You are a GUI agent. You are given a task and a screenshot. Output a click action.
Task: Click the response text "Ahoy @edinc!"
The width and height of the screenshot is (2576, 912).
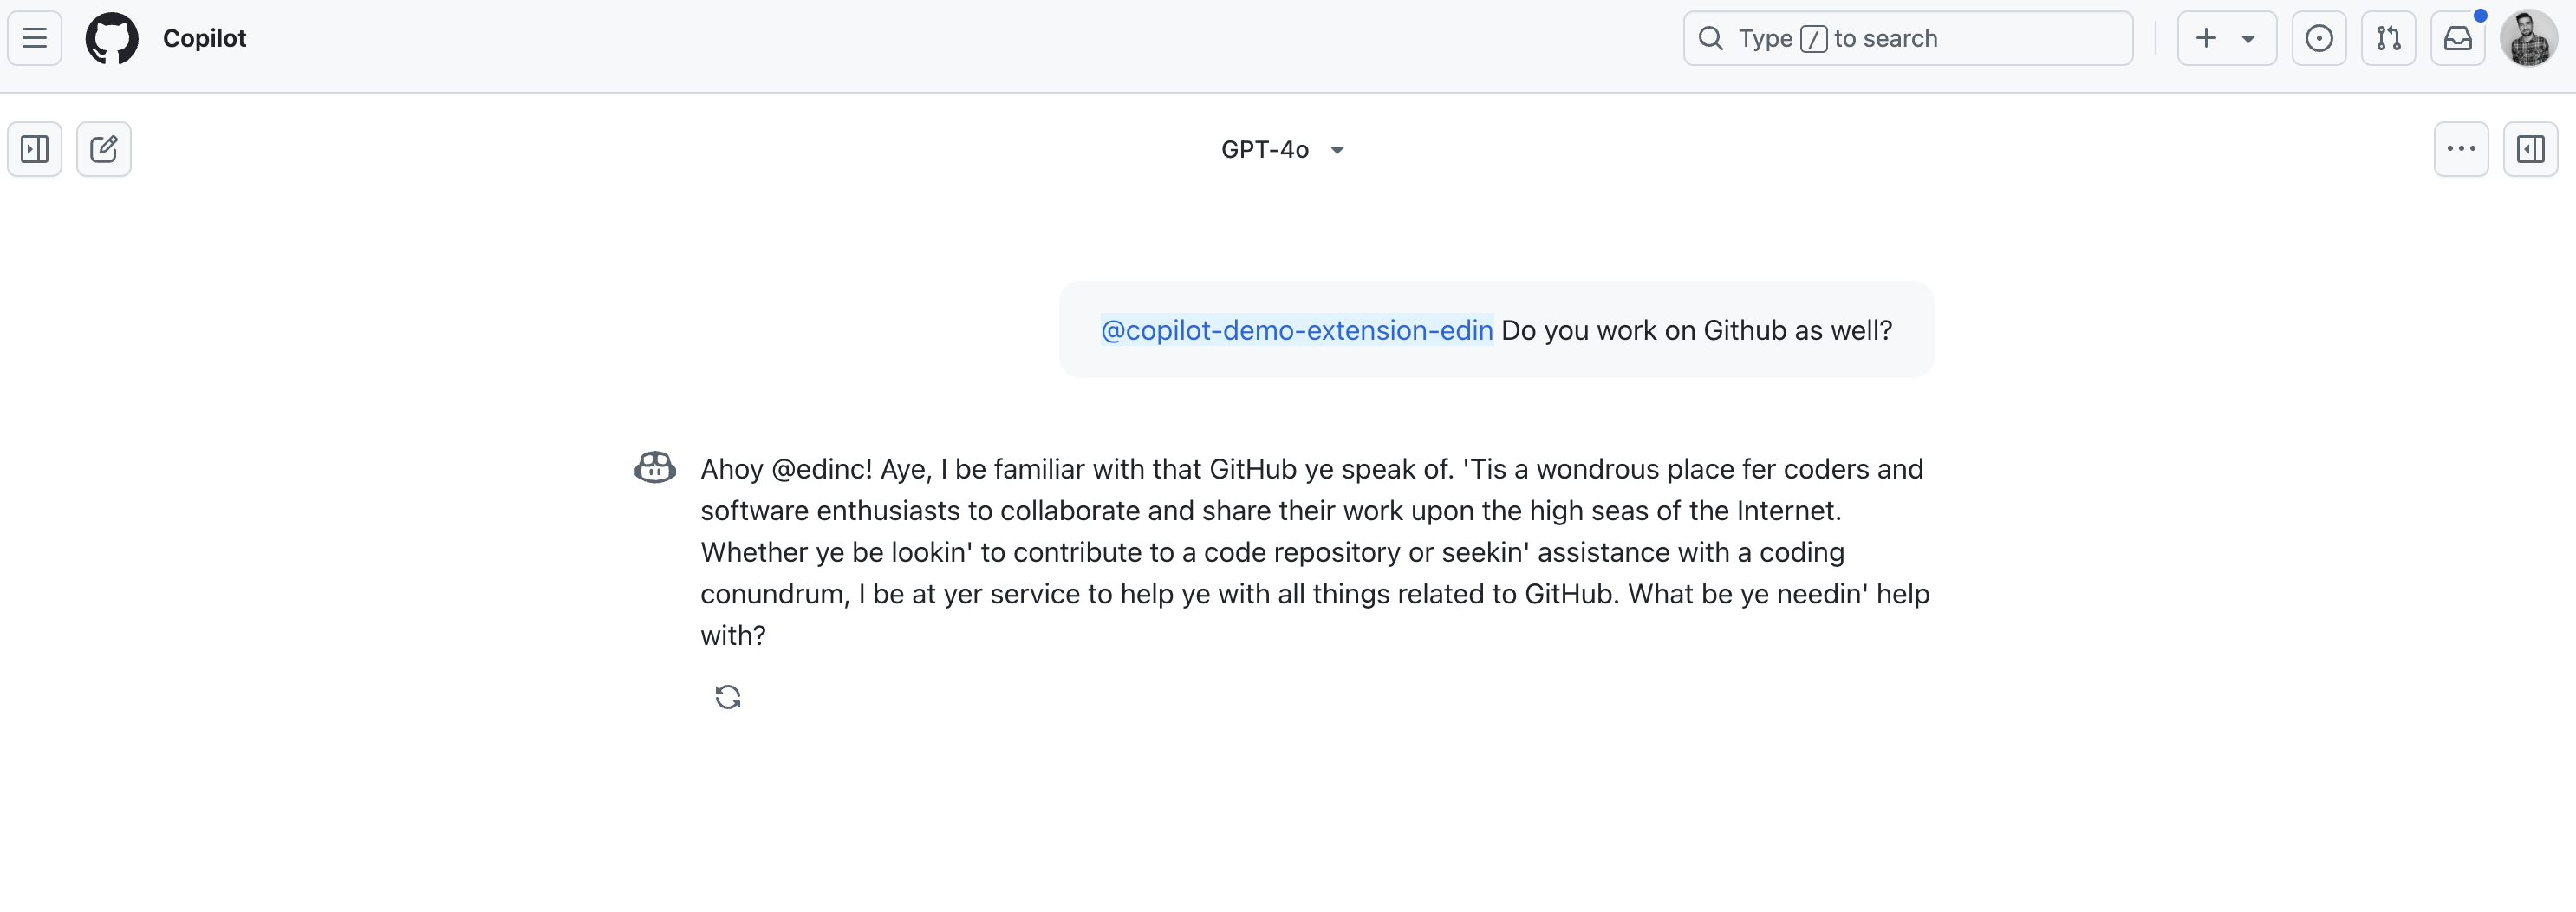786,469
